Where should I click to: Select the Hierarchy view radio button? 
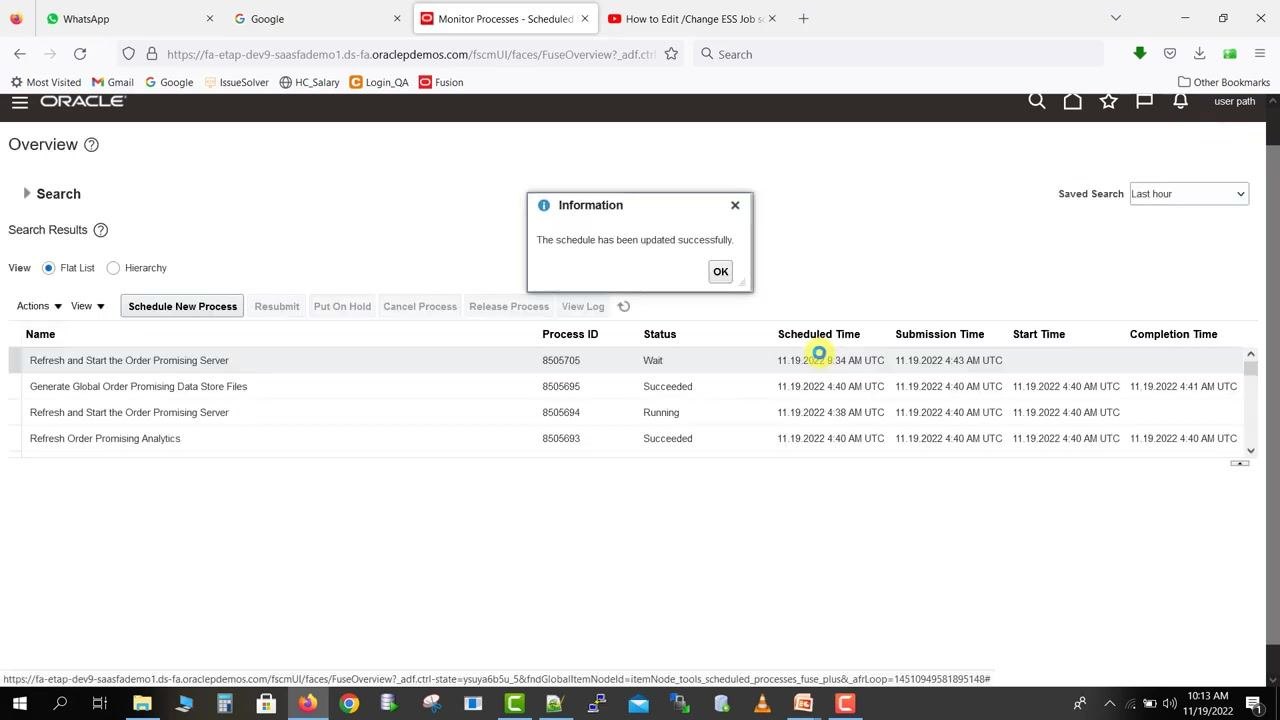pos(113,268)
